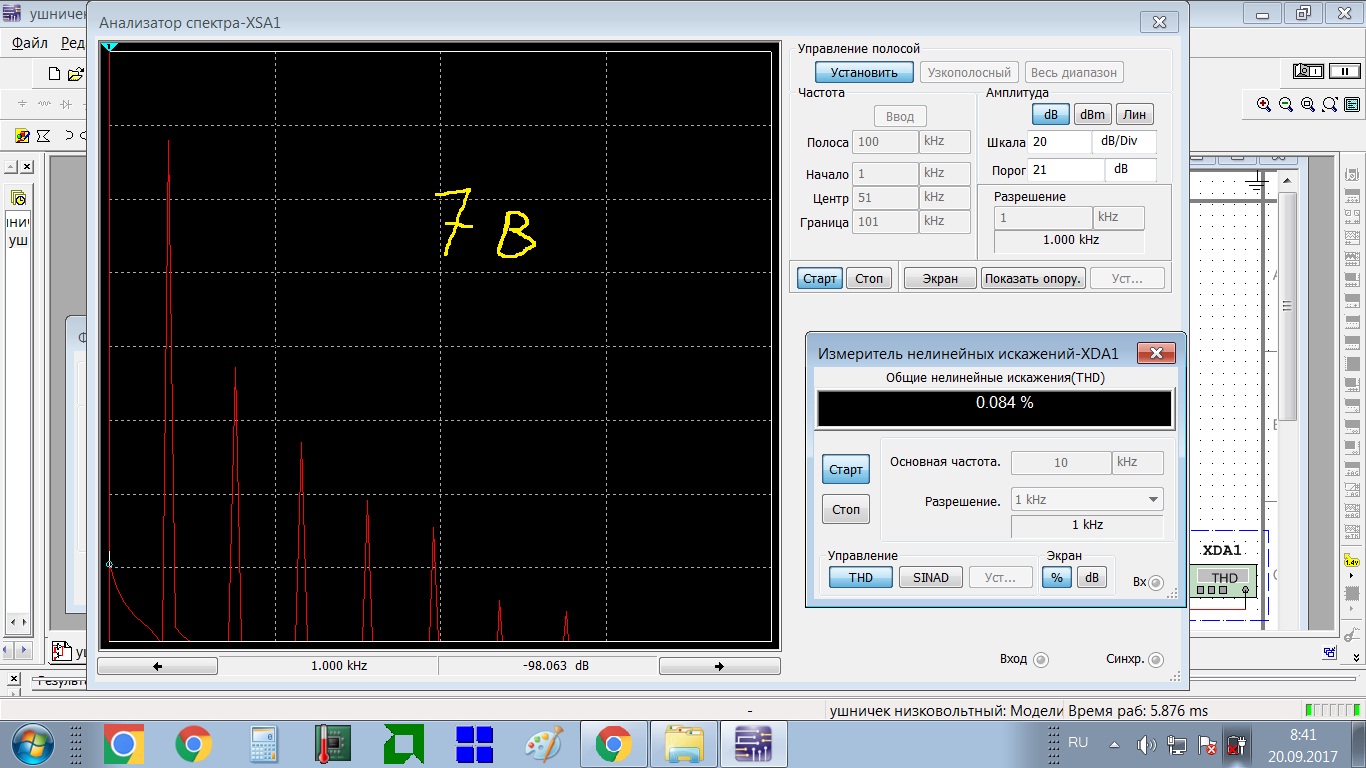
Task: Zoom in with the red plus magnifier
Action: pyautogui.click(x=1264, y=104)
